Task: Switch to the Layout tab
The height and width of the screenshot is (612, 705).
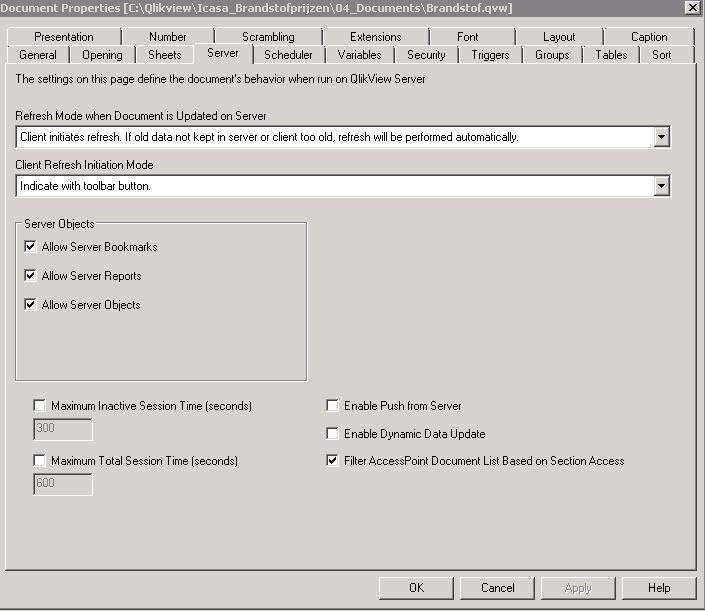Action: tap(559, 36)
